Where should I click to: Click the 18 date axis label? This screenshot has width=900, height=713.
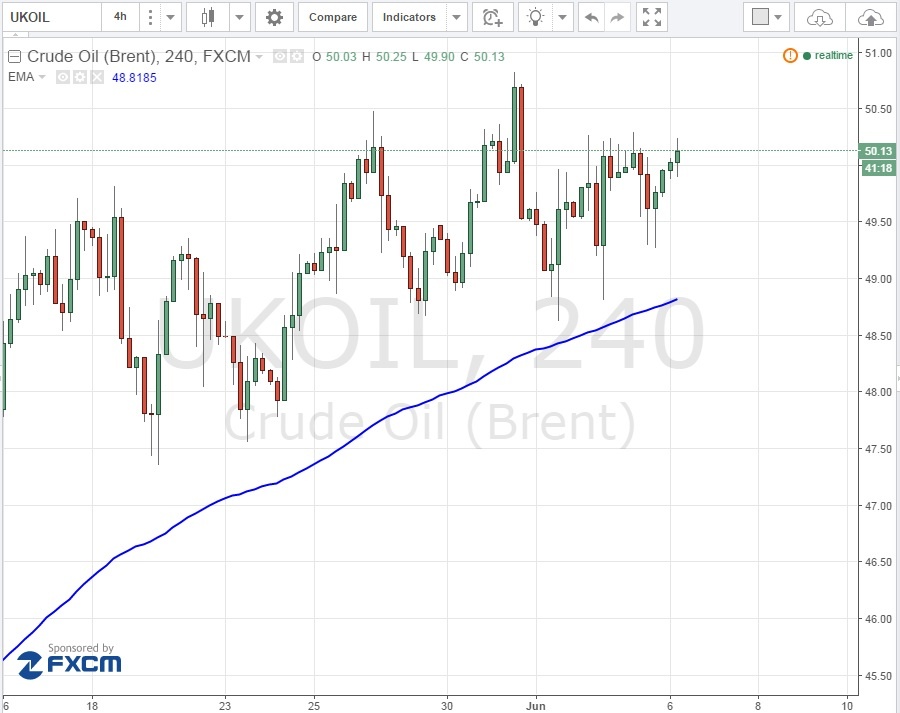(92, 706)
